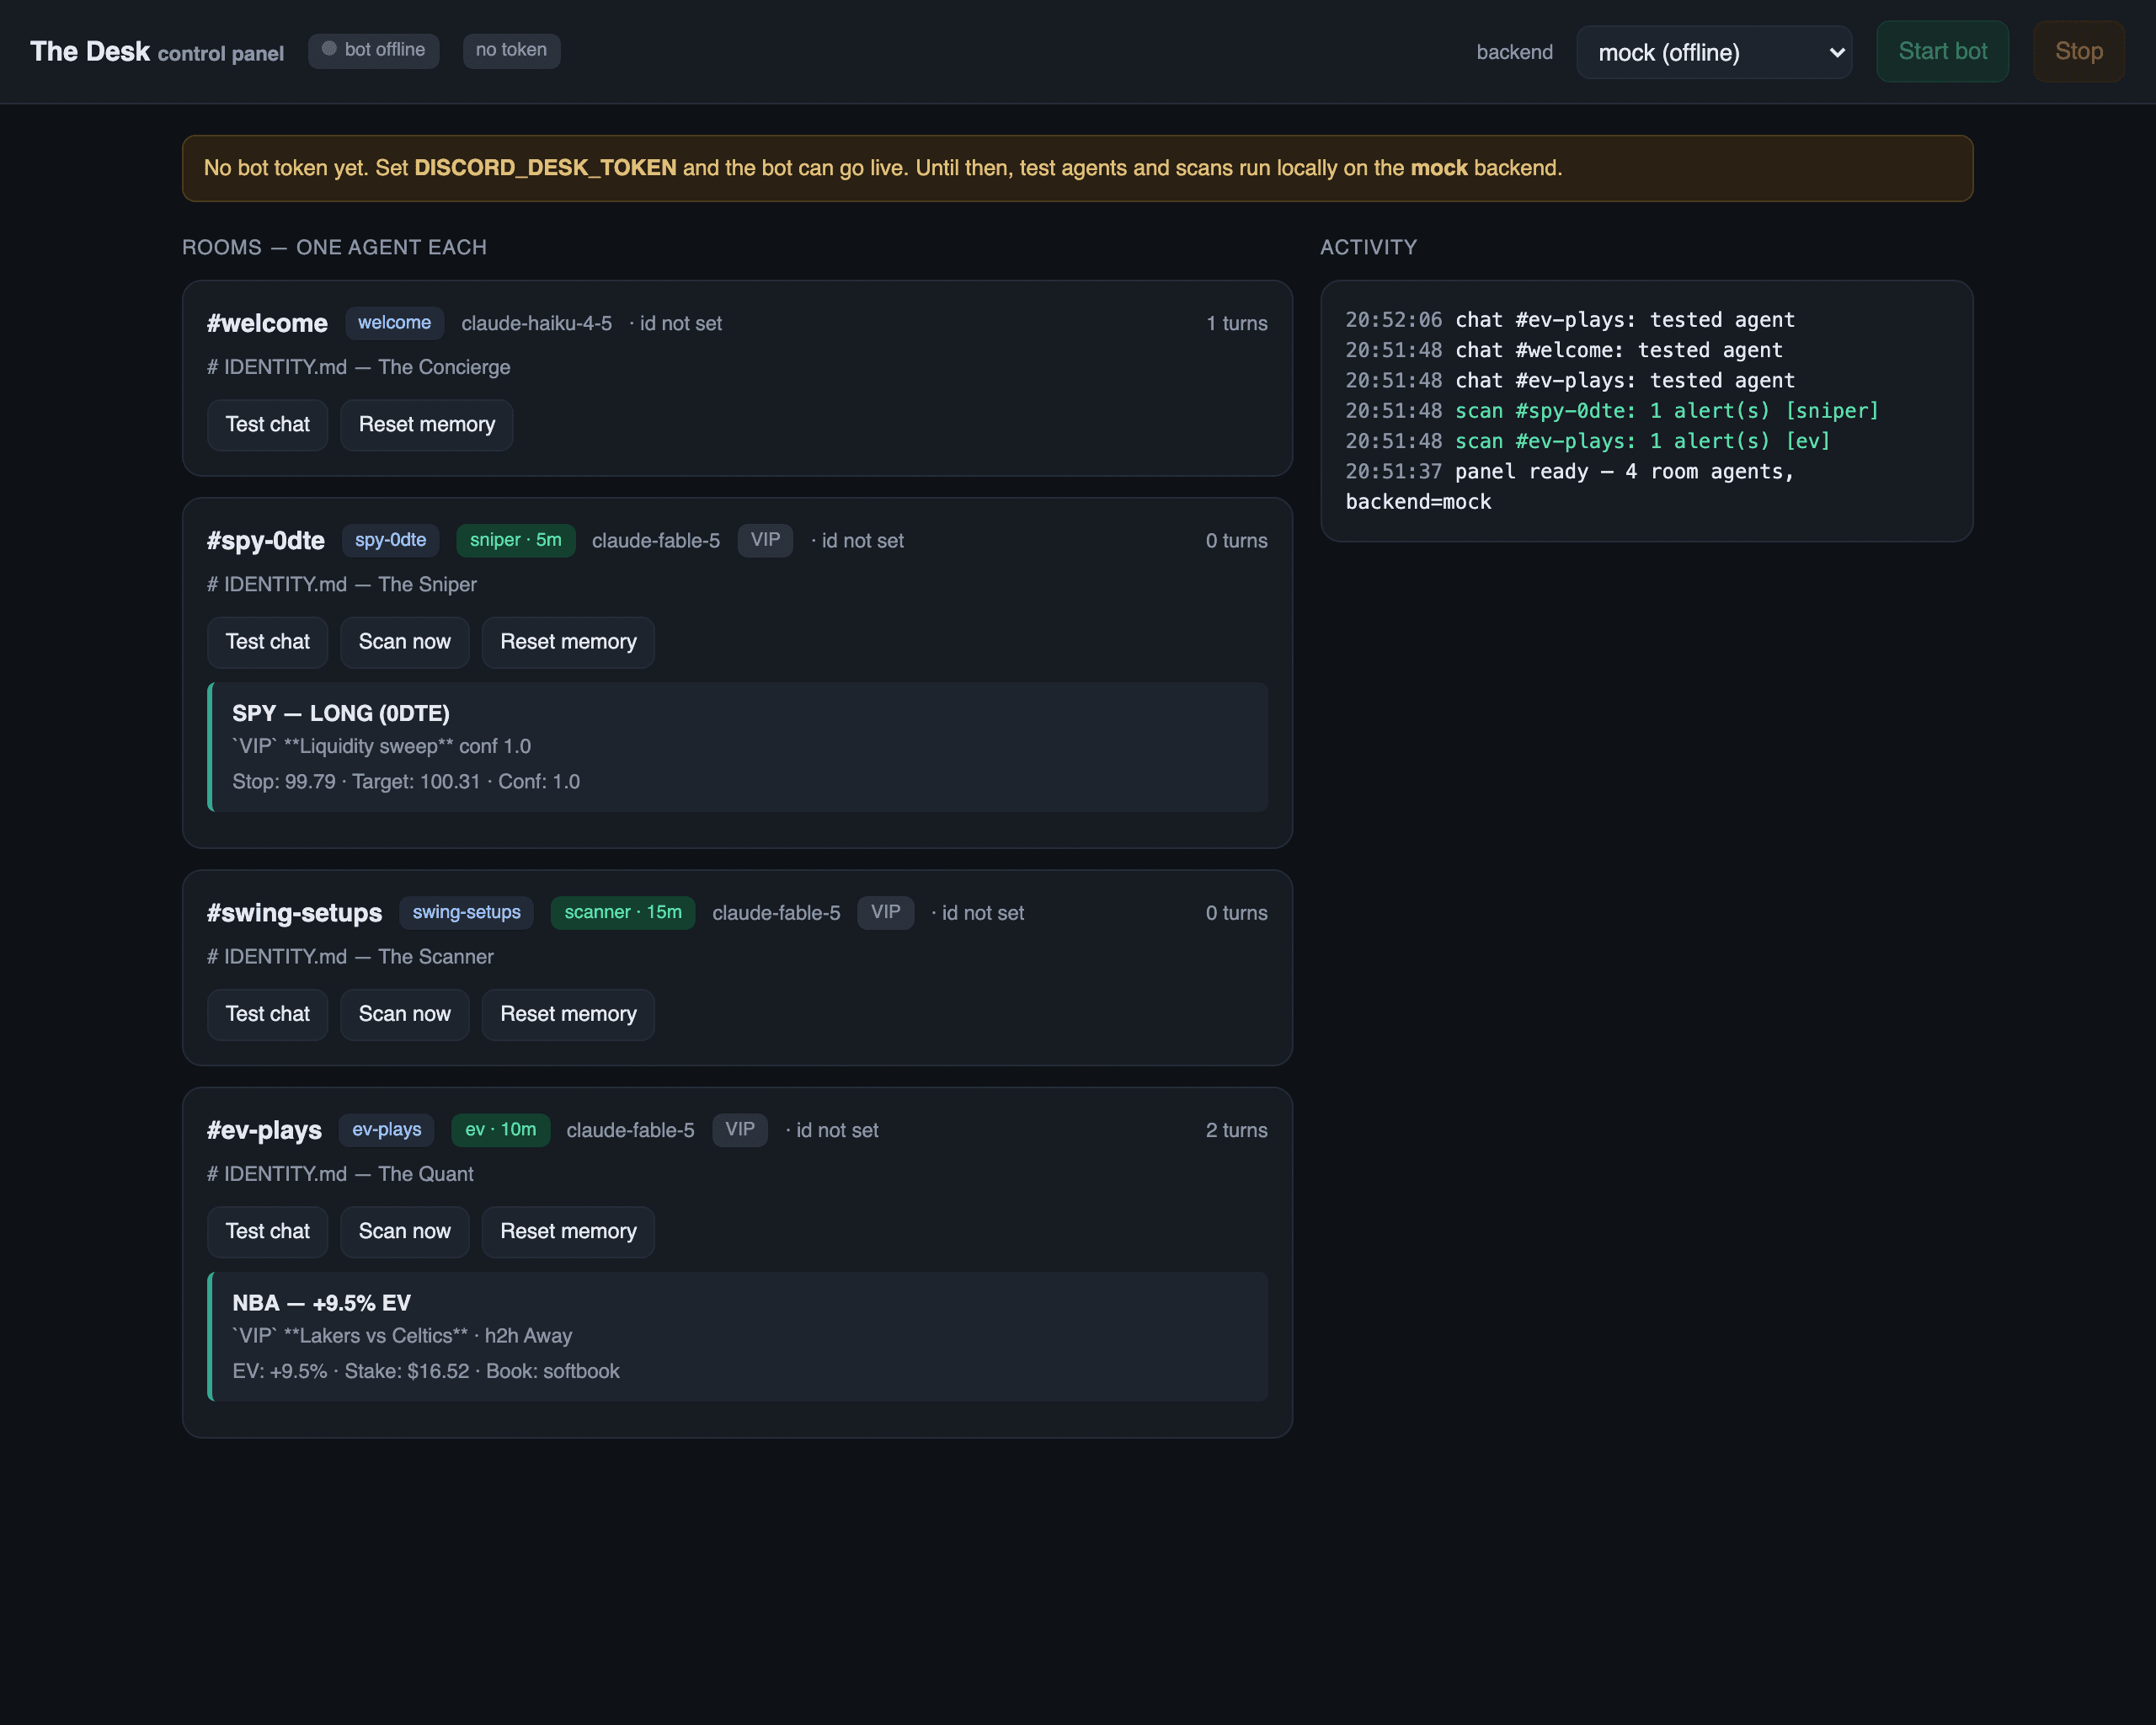
Task: Click the SPY — LONG (0DTE) alert title
Action: click(x=340, y=713)
